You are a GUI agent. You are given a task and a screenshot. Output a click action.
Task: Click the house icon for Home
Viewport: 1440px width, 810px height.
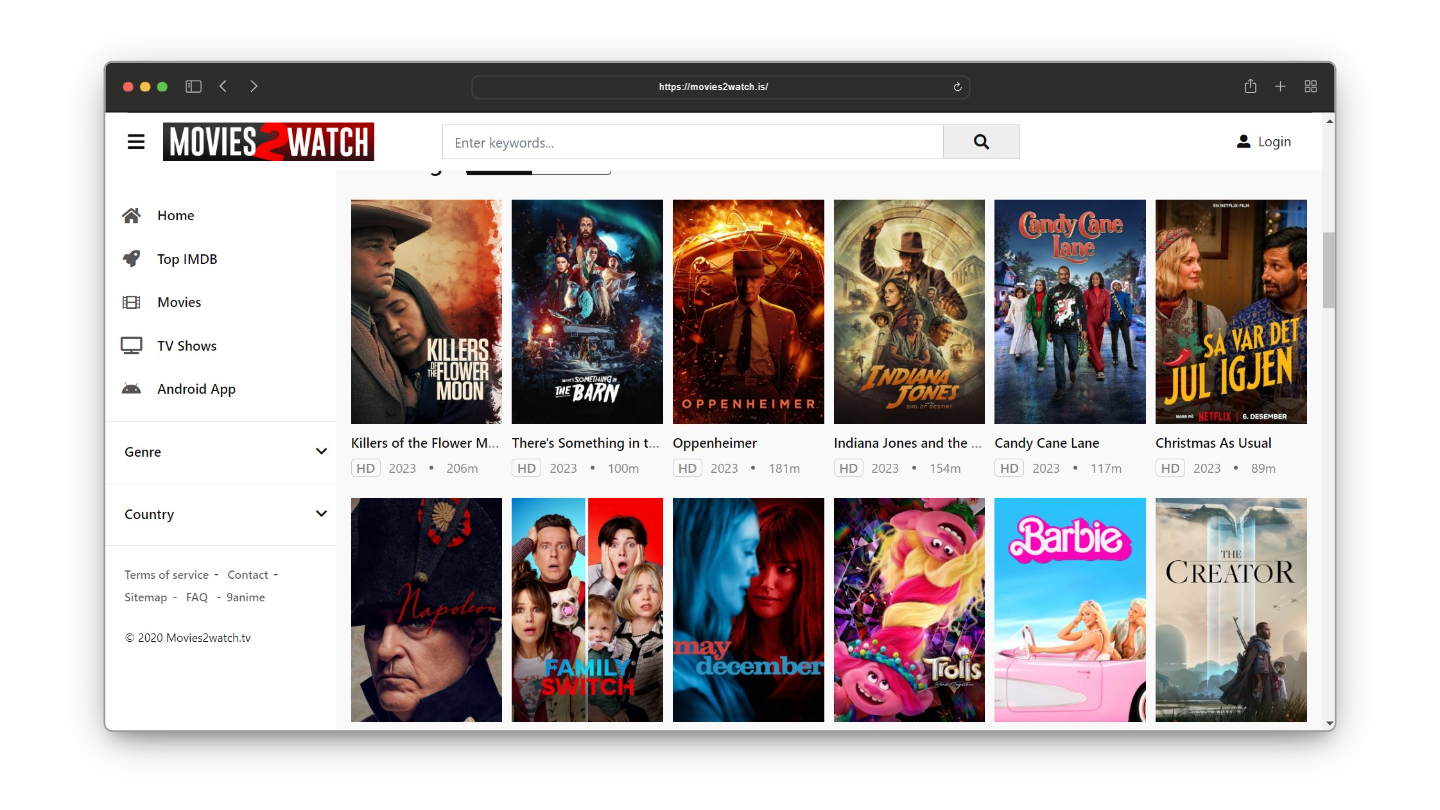point(131,215)
